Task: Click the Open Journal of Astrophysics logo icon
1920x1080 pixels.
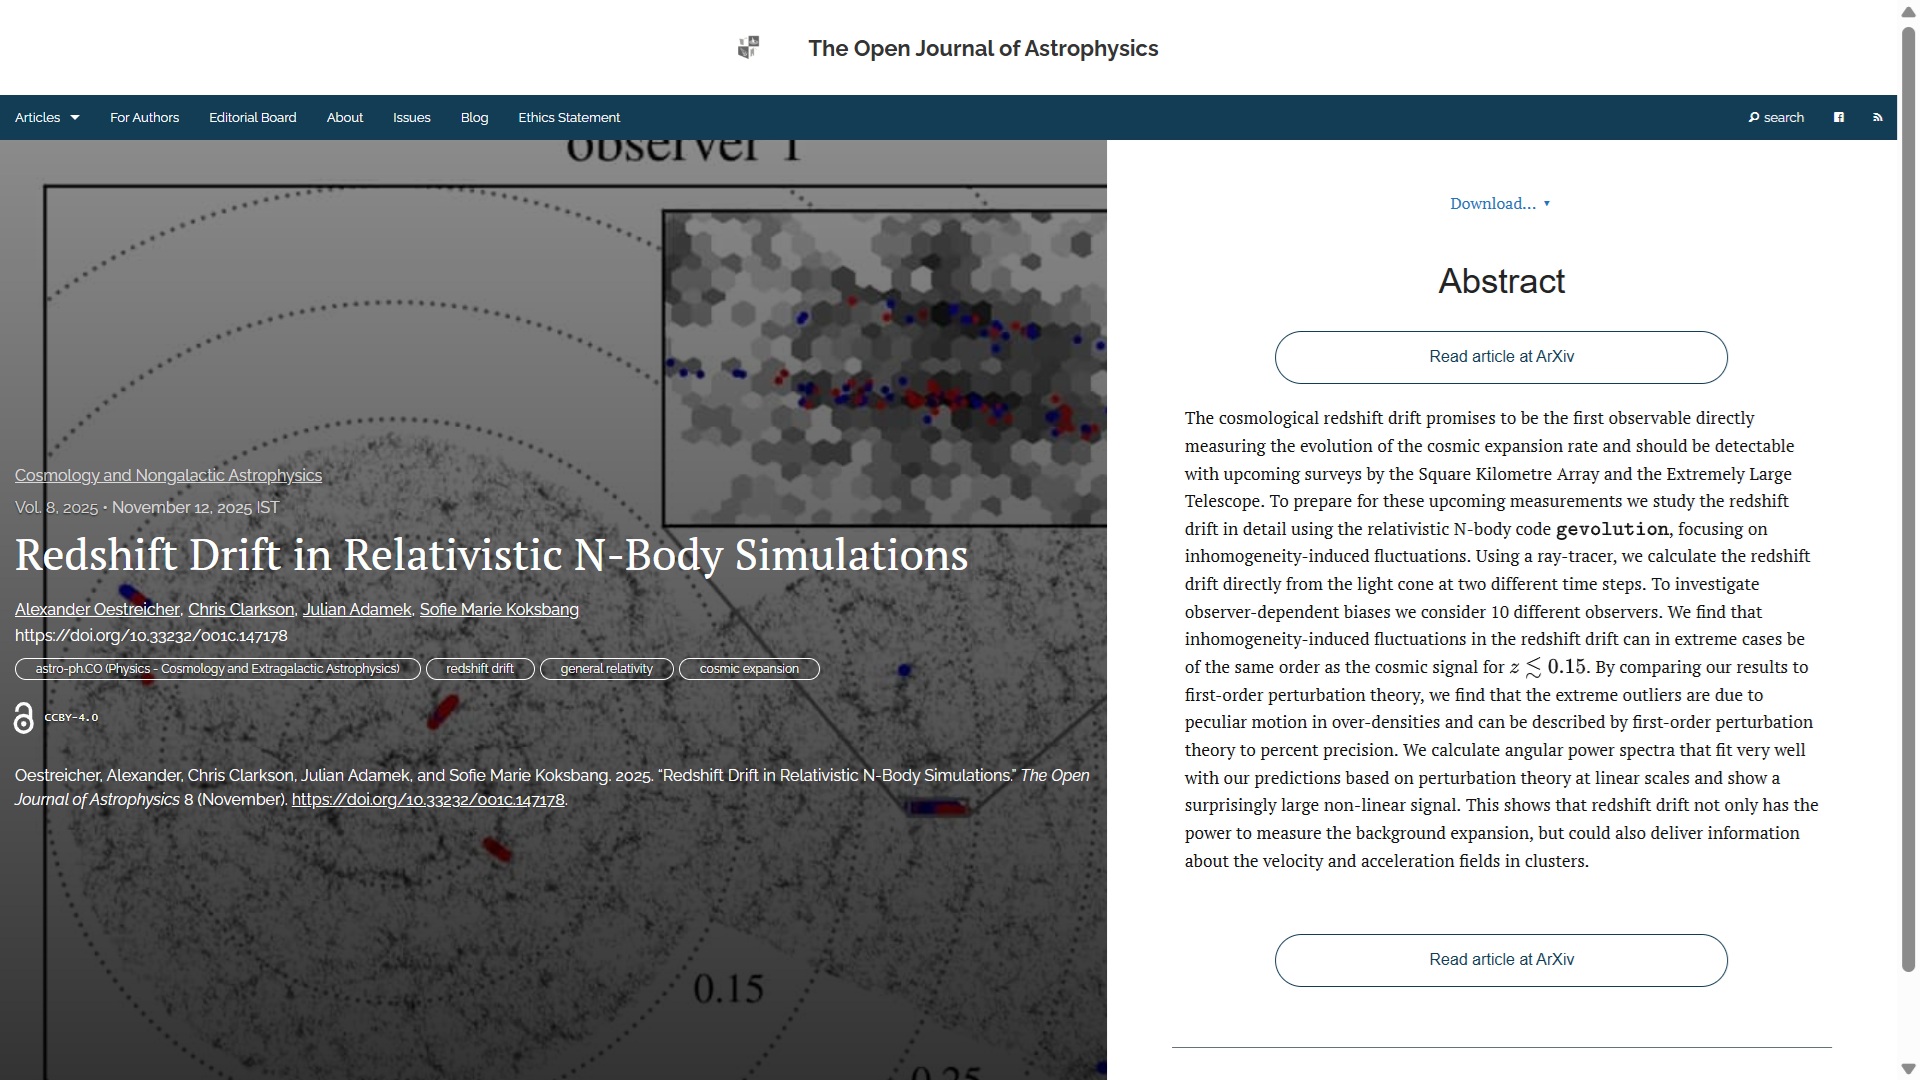Action: tap(748, 48)
